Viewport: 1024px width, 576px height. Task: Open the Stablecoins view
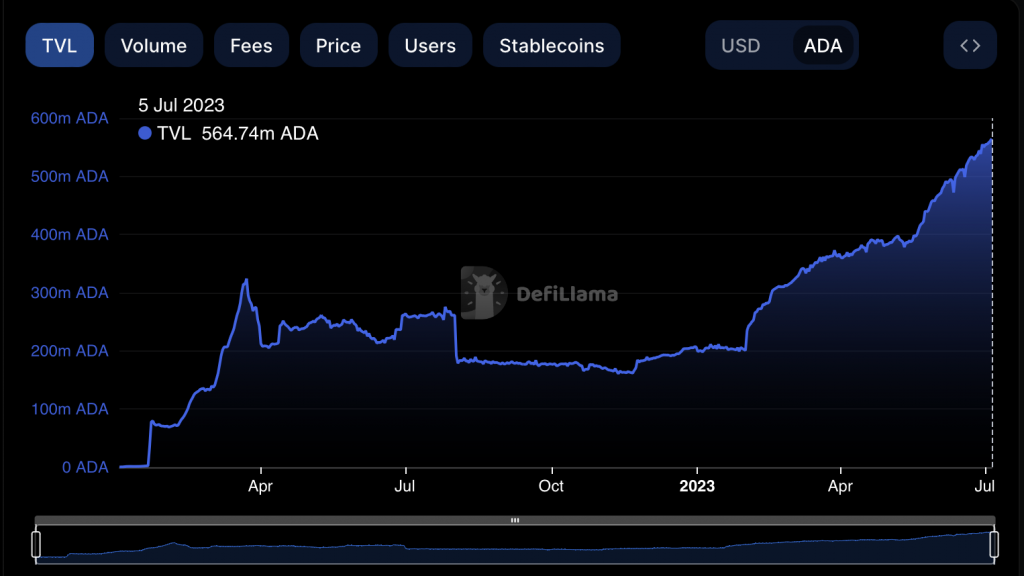(x=551, y=45)
